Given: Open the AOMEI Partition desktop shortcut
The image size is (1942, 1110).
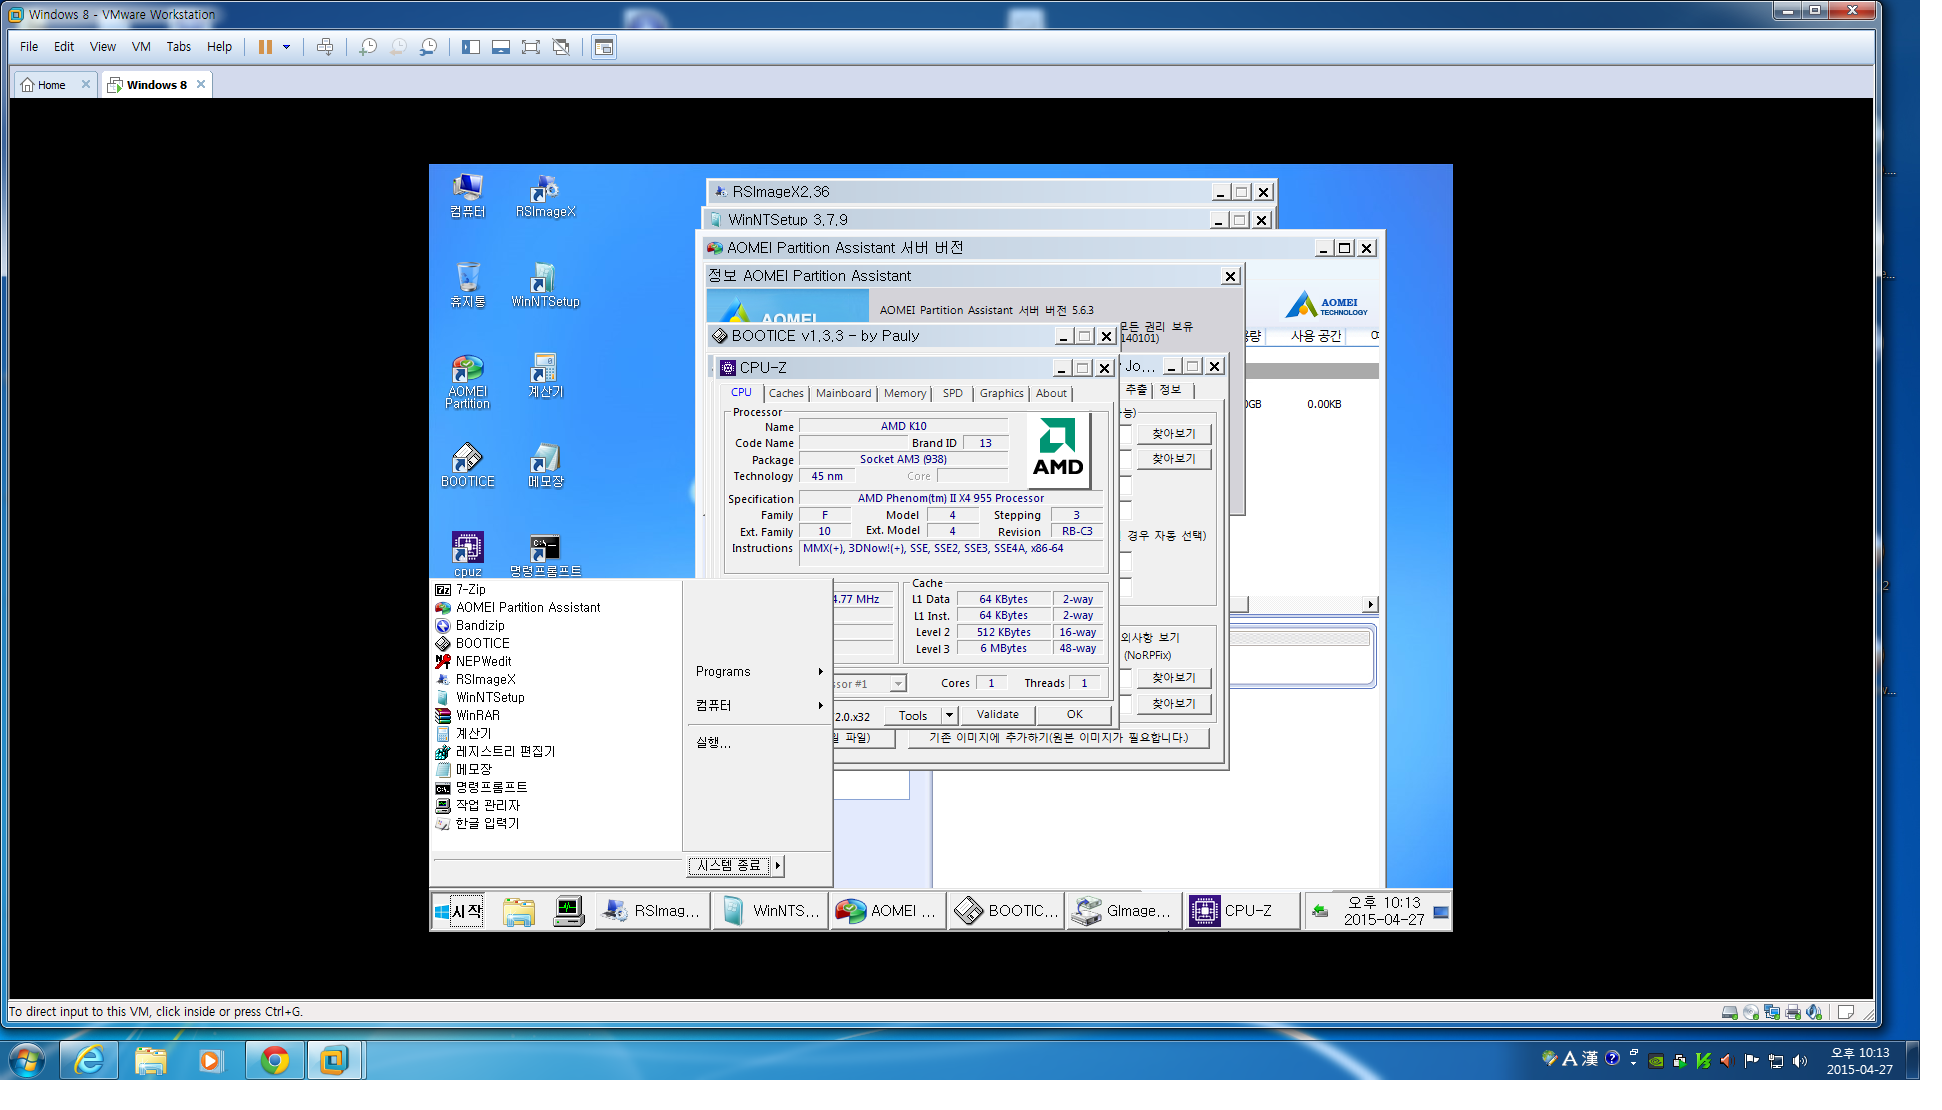Looking at the screenshot, I should (x=467, y=382).
